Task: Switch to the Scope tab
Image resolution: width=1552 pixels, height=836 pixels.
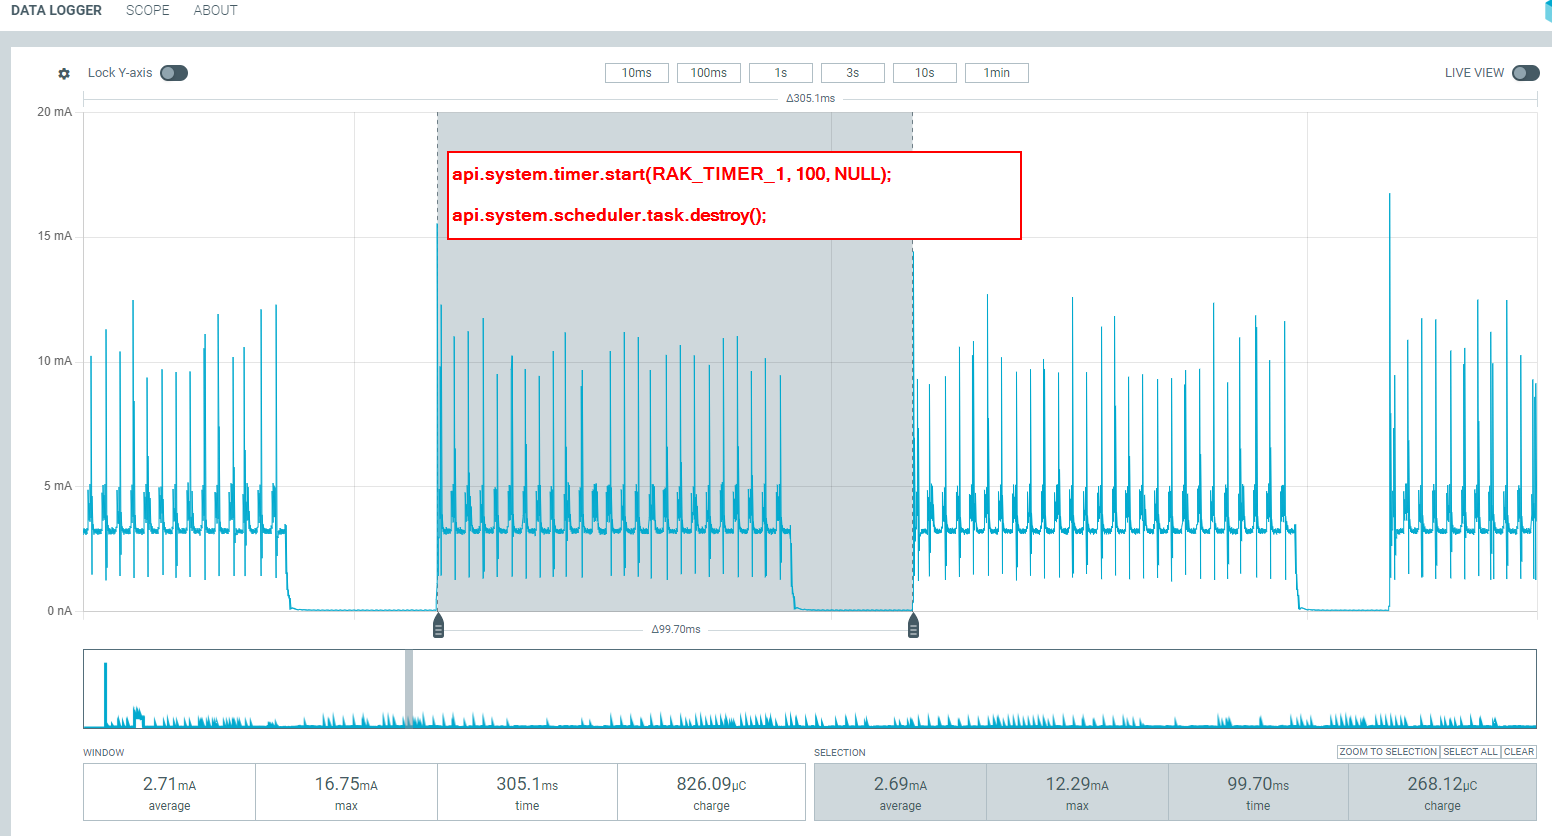Action: (147, 10)
